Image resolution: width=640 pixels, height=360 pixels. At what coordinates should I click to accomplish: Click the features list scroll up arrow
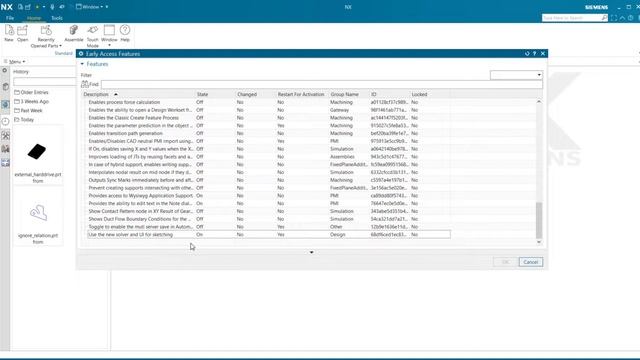[x=539, y=102]
